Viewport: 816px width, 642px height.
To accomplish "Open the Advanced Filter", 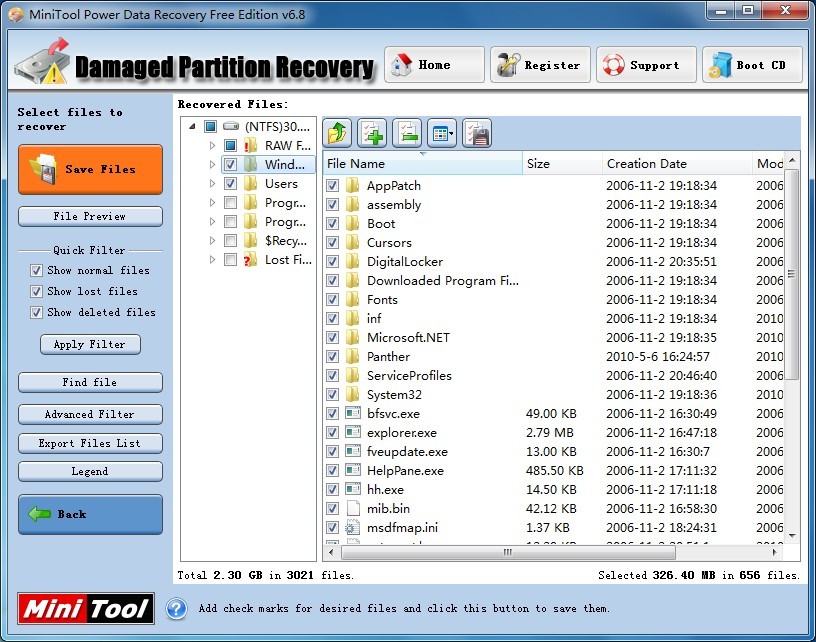I will coord(90,415).
